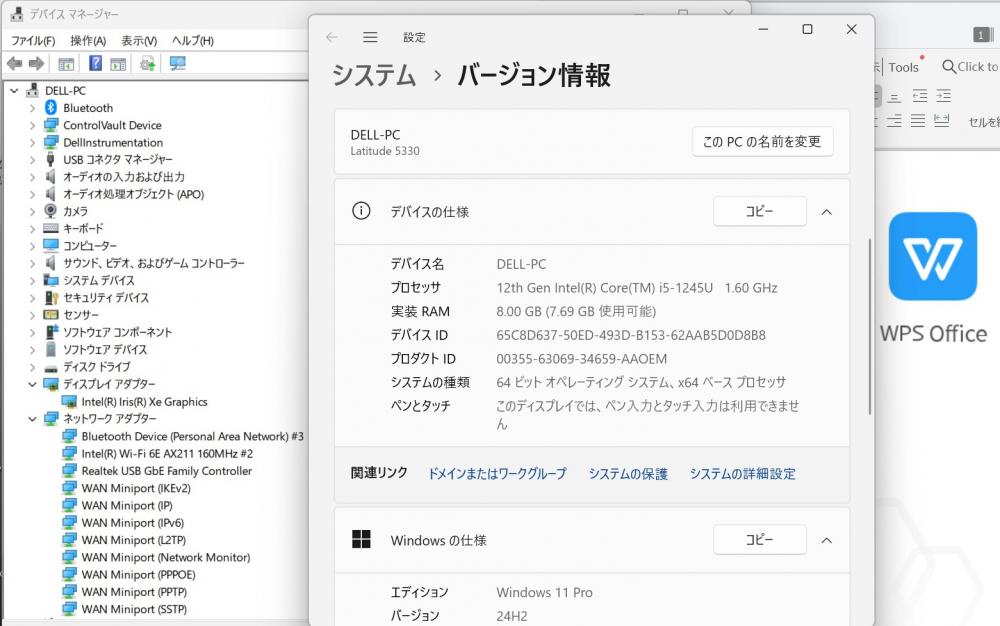The height and width of the screenshot is (626, 1000).
Task: Click show/hide console tree toolbar icon
Action: tap(66, 64)
